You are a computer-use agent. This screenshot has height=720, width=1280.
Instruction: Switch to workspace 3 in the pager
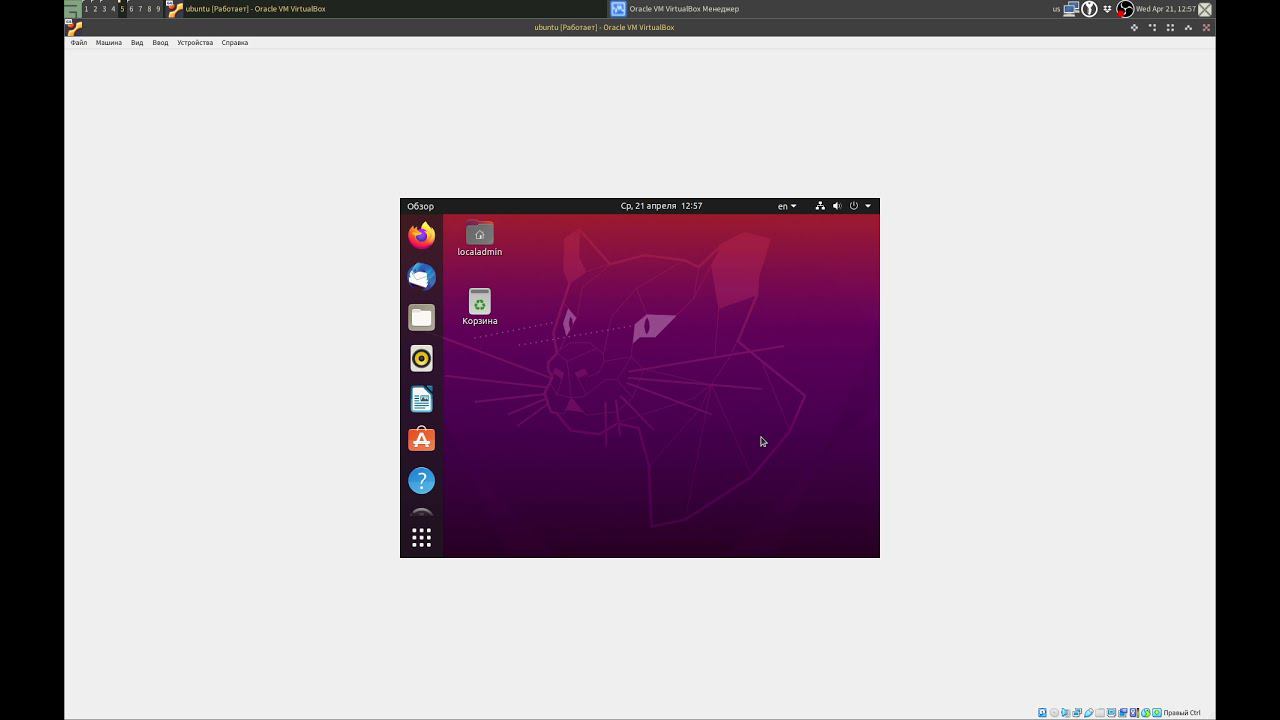click(104, 9)
